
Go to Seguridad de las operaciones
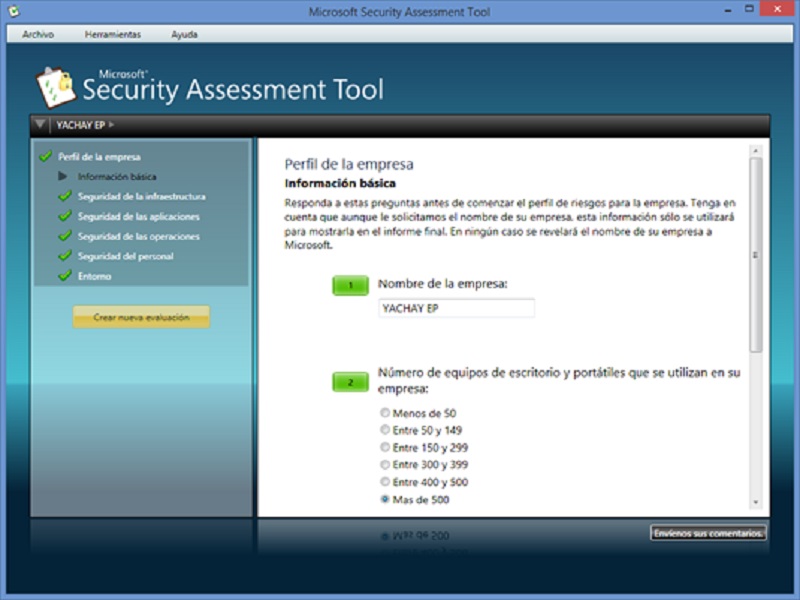[x=139, y=236]
